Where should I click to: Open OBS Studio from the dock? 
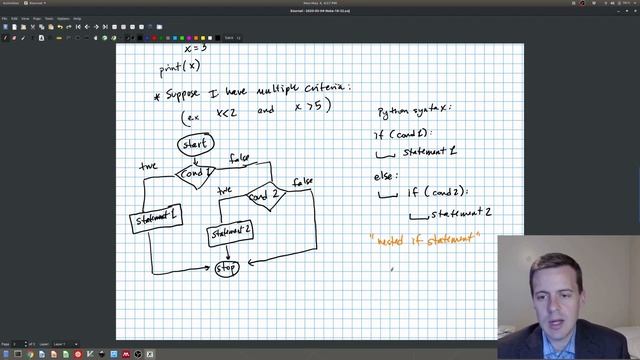(138, 354)
